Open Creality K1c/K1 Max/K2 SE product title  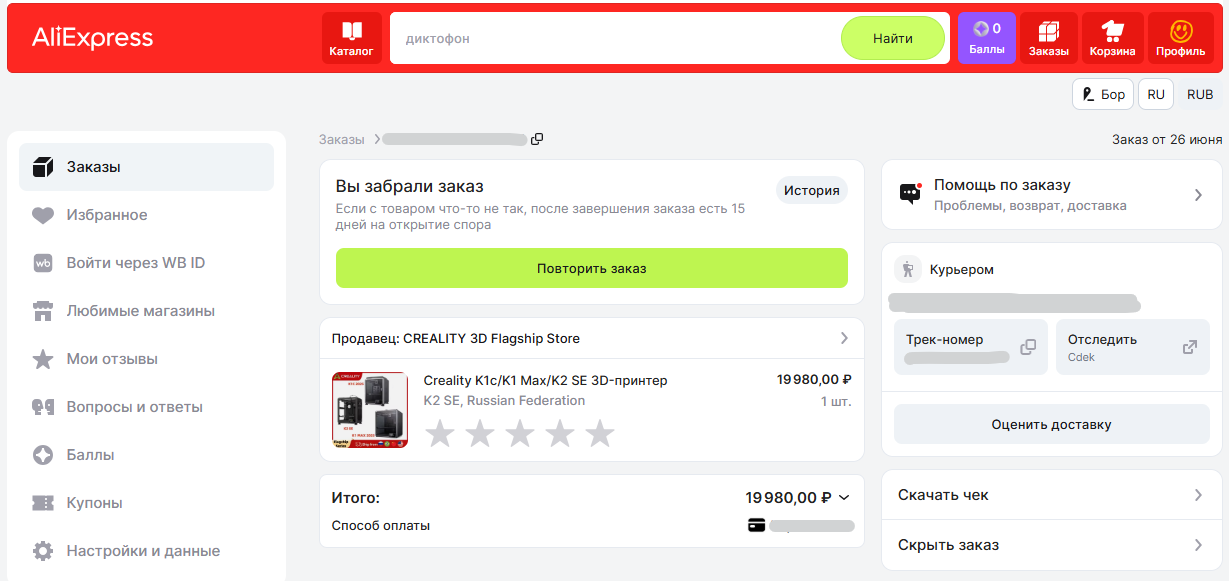(545, 380)
